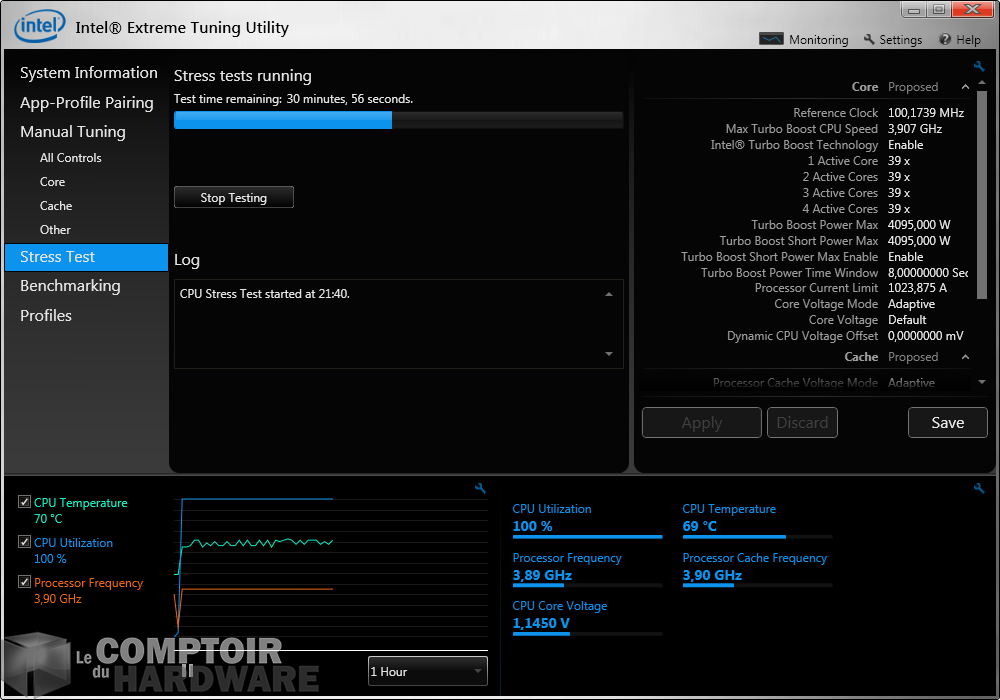The width and height of the screenshot is (1000, 700).
Task: Go to Benchmarking in sidebar
Action: (x=70, y=286)
